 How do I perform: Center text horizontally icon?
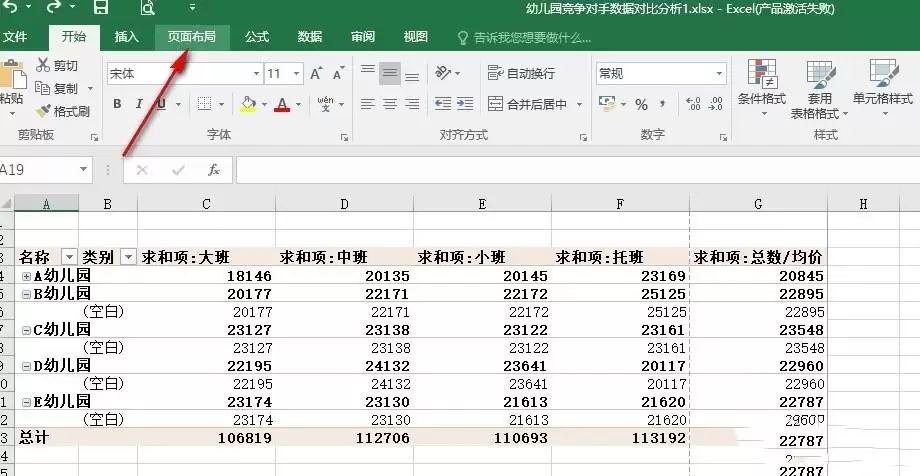tap(390, 104)
